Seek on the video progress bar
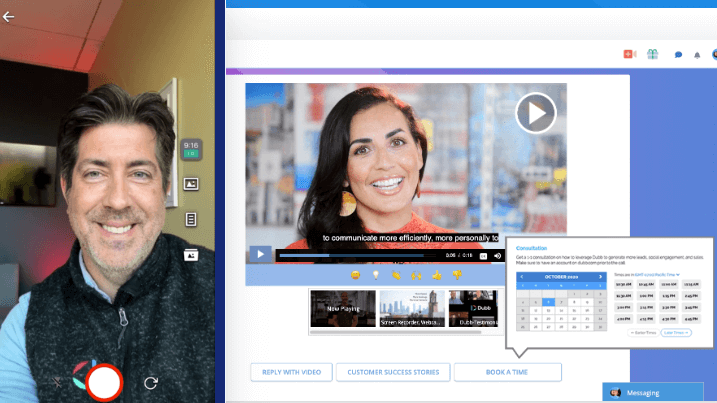The image size is (717, 403). coord(358,256)
